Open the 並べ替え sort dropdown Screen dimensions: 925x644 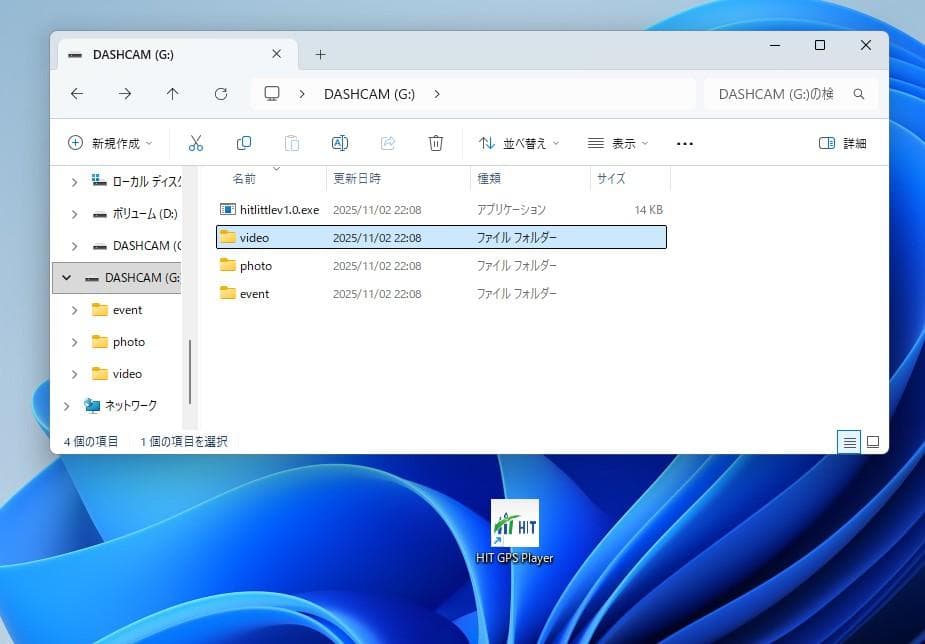[519, 143]
